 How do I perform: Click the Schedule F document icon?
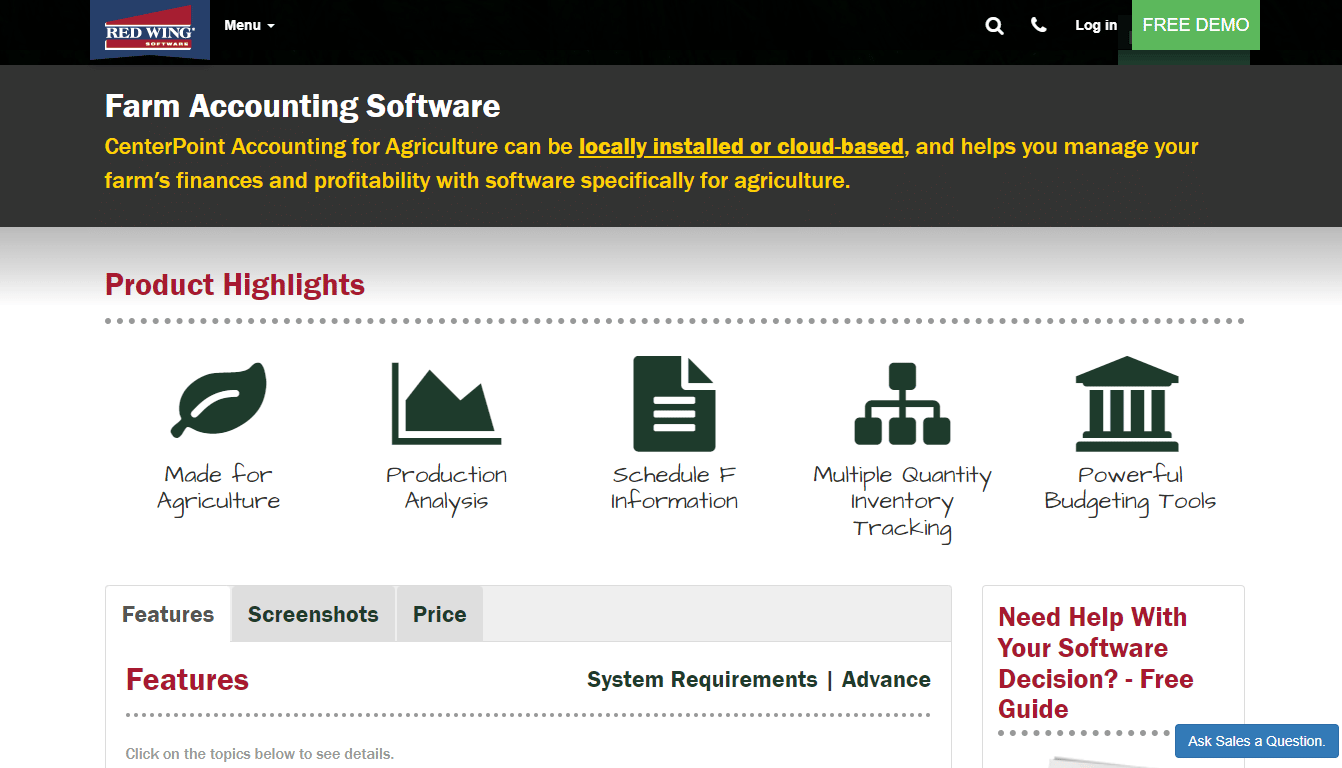click(674, 403)
